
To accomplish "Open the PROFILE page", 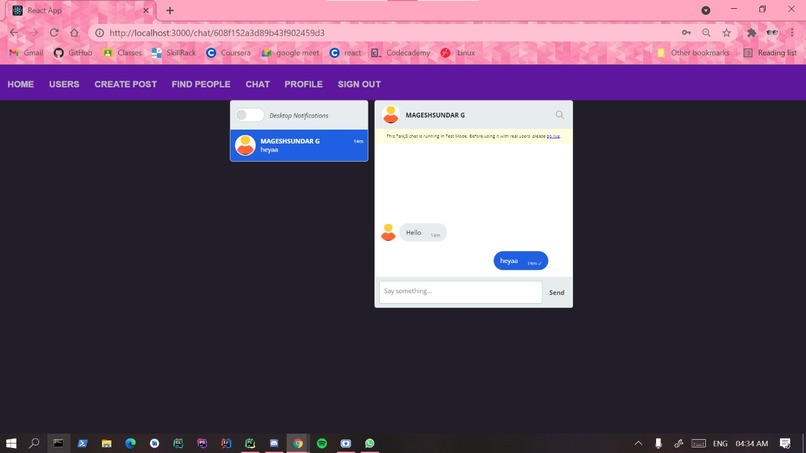I will tap(303, 84).
